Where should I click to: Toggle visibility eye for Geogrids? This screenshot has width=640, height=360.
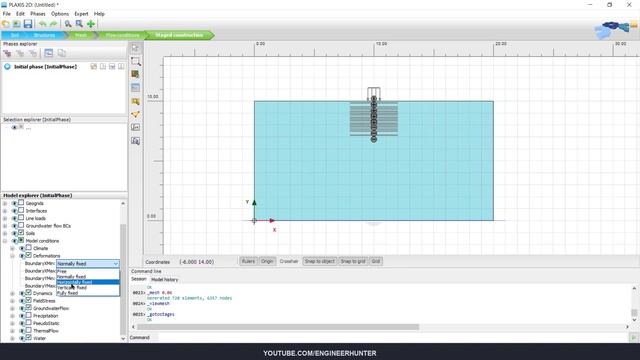click(x=14, y=203)
